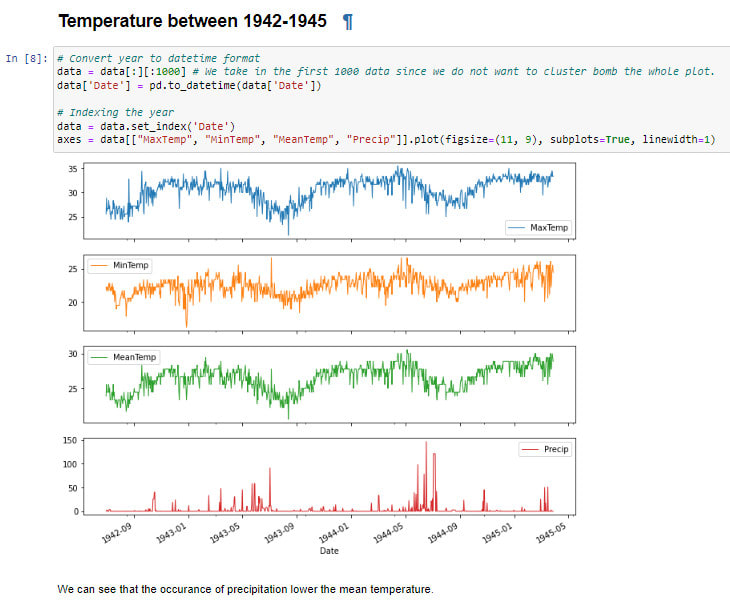Image resolution: width=730 pixels, height=610 pixels.
Task: Click the 1944-01 x-axis tick label
Action: point(333,533)
